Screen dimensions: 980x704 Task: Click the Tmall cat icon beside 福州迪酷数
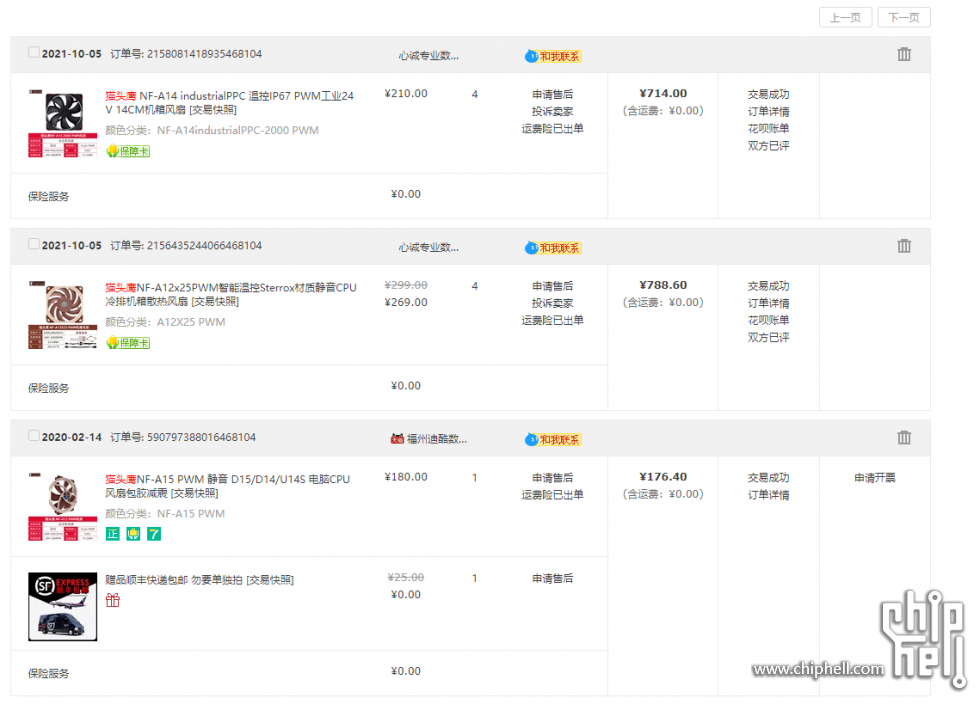(x=397, y=439)
